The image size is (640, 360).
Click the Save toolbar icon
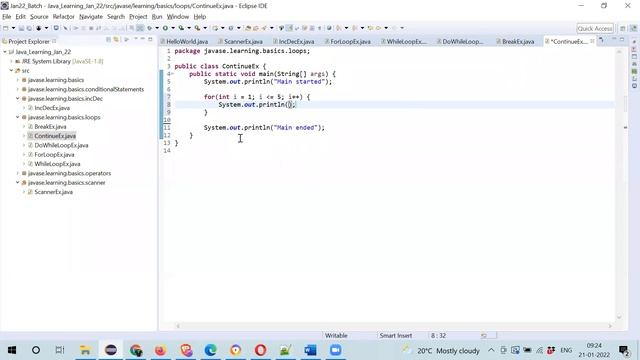(21, 28)
